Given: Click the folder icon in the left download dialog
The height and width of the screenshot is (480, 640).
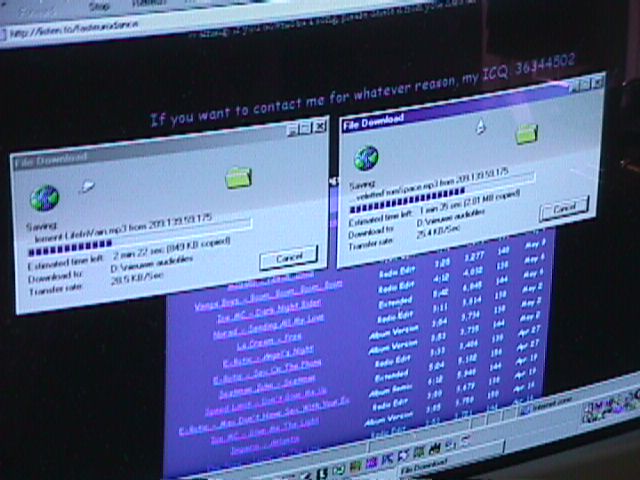Looking at the screenshot, I should (238, 178).
